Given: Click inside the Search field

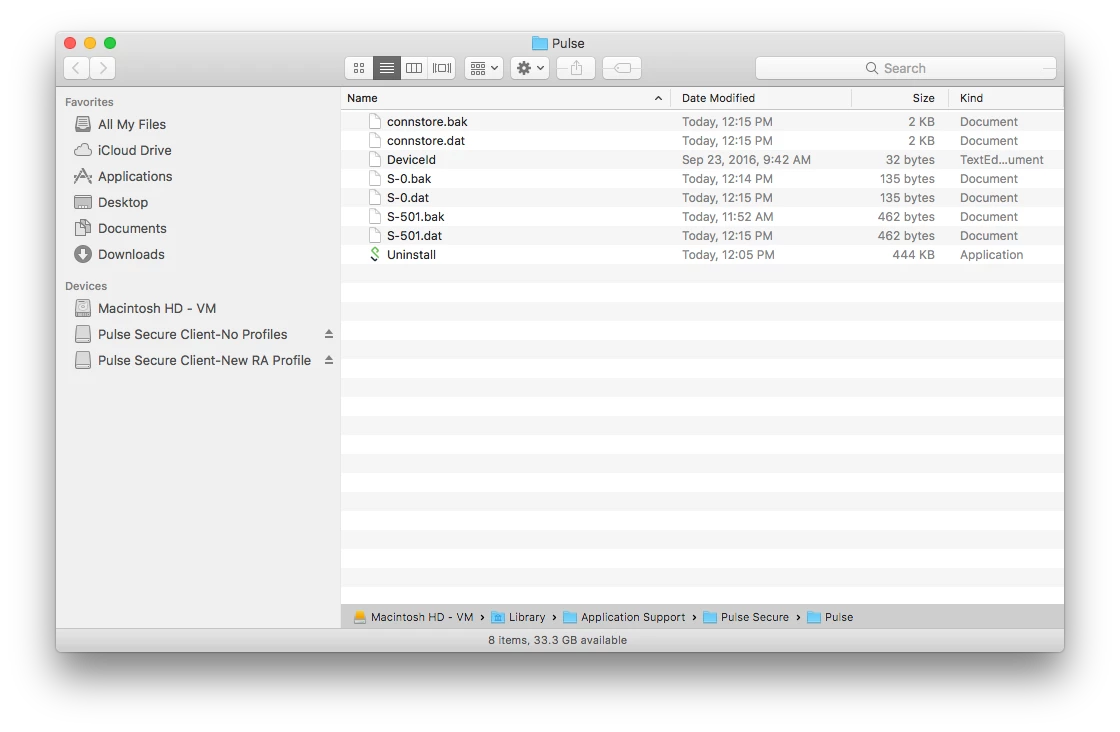Looking at the screenshot, I should [906, 68].
